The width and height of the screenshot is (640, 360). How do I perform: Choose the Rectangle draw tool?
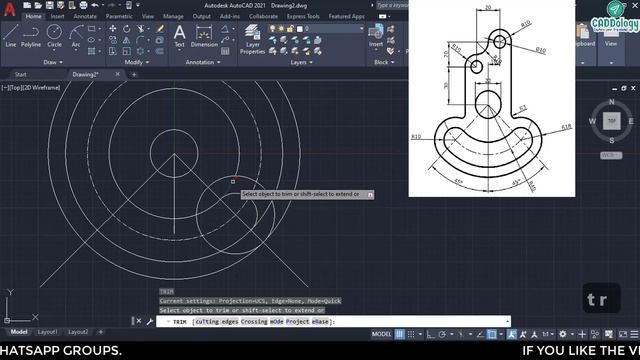(x=91, y=29)
